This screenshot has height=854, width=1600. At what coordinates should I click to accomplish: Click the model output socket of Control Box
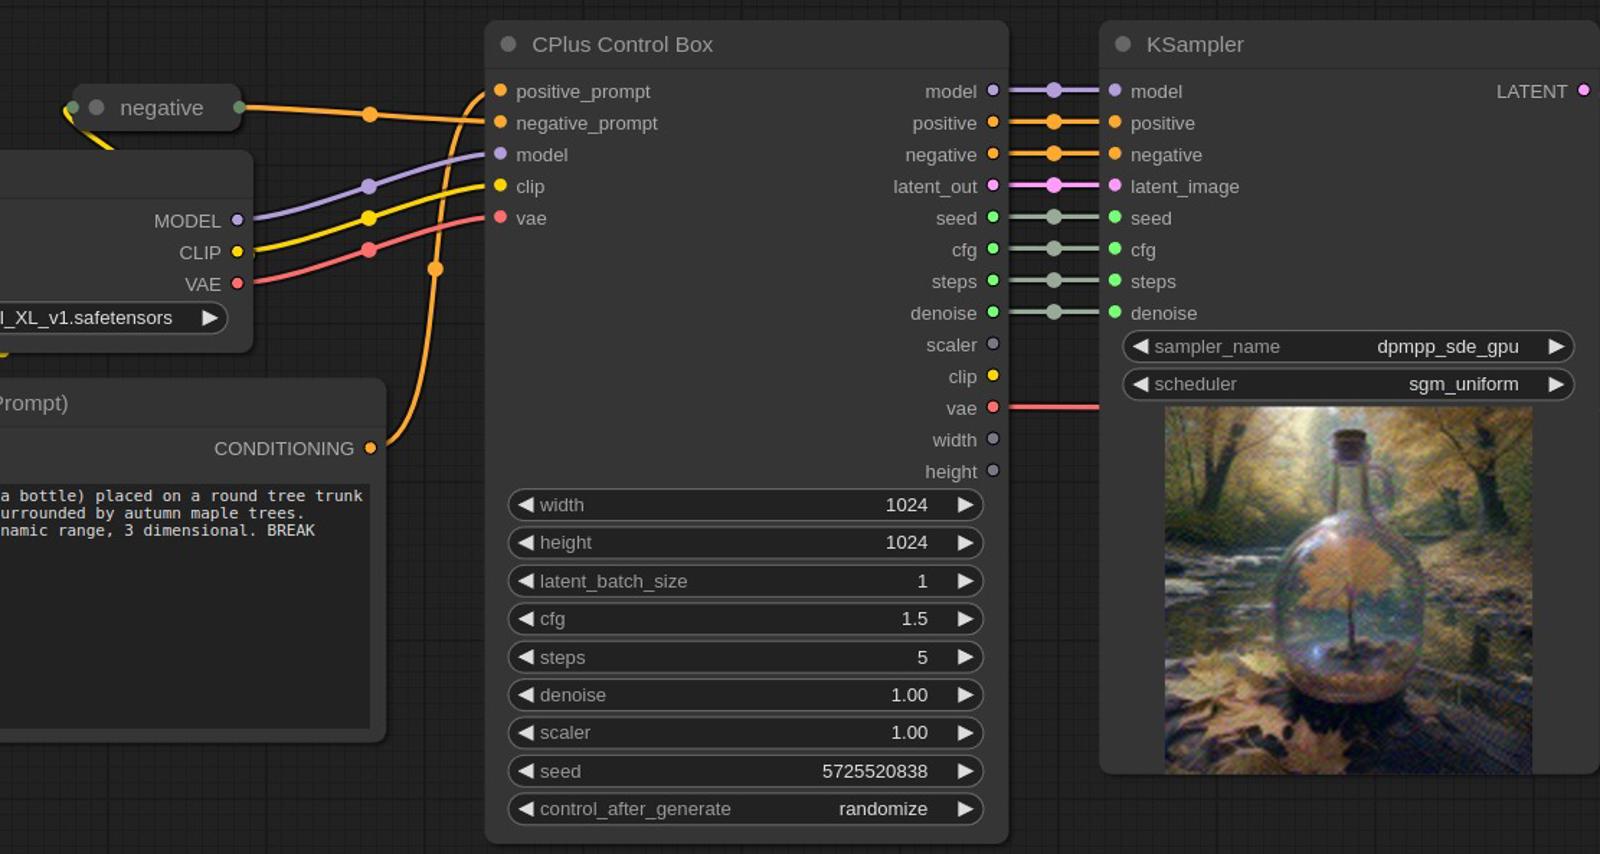pos(993,90)
